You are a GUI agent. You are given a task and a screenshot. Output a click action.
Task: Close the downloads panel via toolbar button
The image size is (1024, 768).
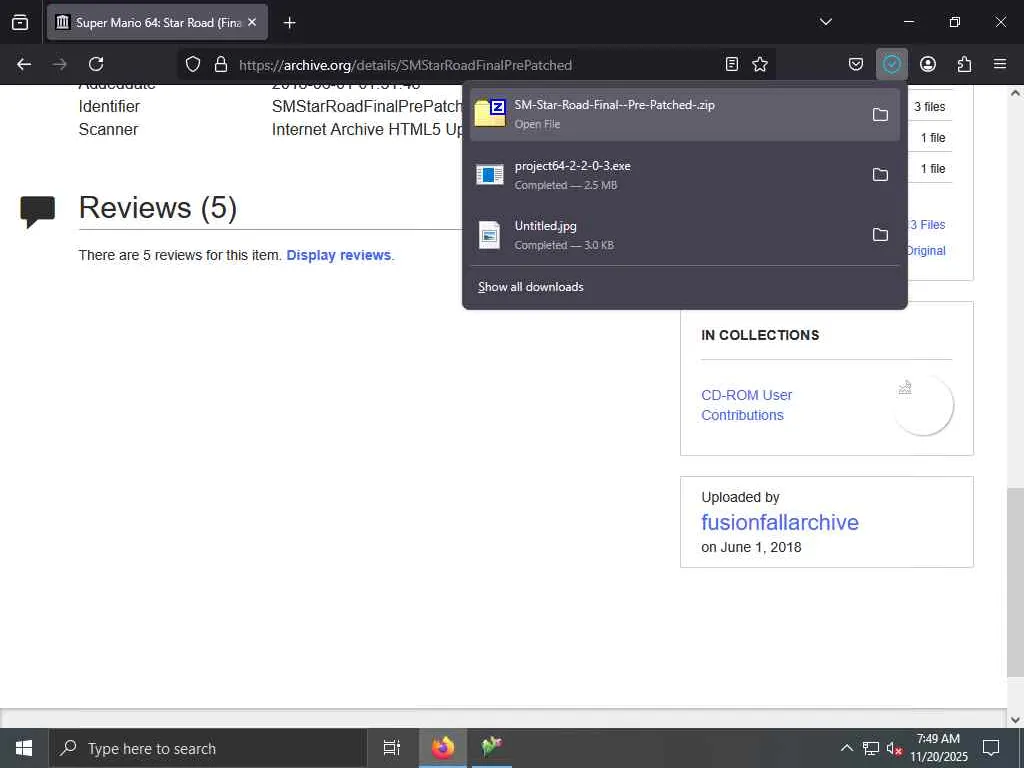pos(891,64)
